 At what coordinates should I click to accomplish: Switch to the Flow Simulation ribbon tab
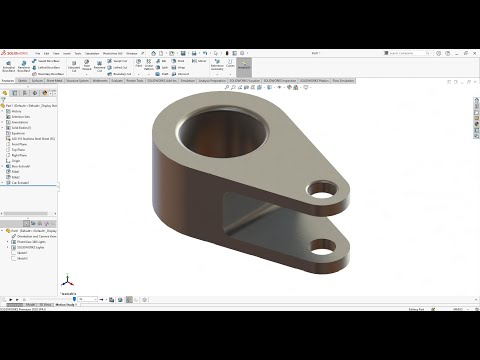tap(343, 81)
